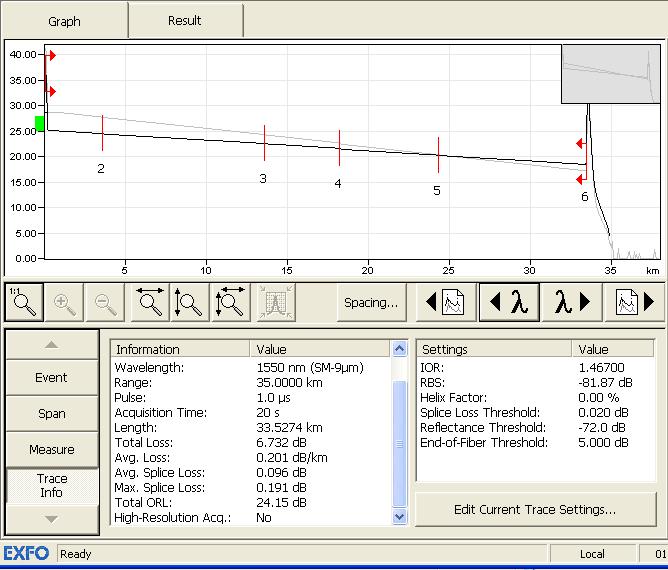The height and width of the screenshot is (570, 668).
Task: Open the Spacing settings button
Action: pos(370,302)
